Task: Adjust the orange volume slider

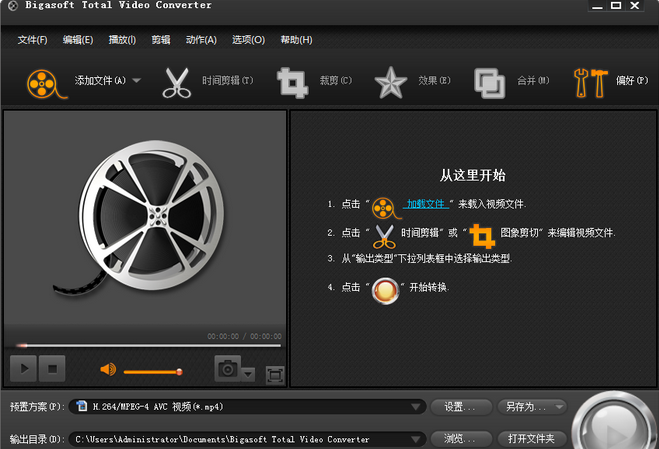Action: point(153,372)
